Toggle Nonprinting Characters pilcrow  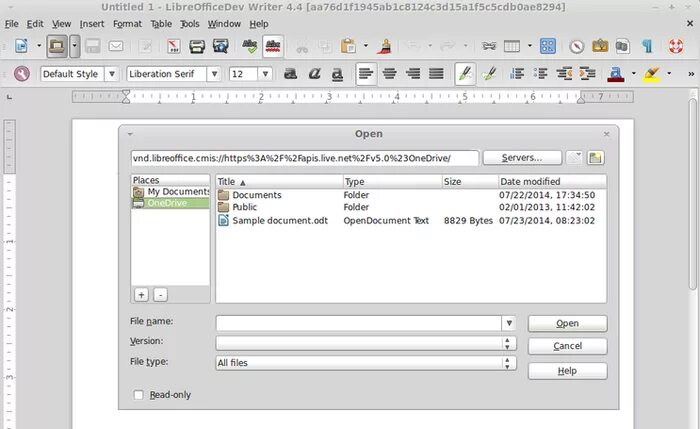[x=647, y=46]
